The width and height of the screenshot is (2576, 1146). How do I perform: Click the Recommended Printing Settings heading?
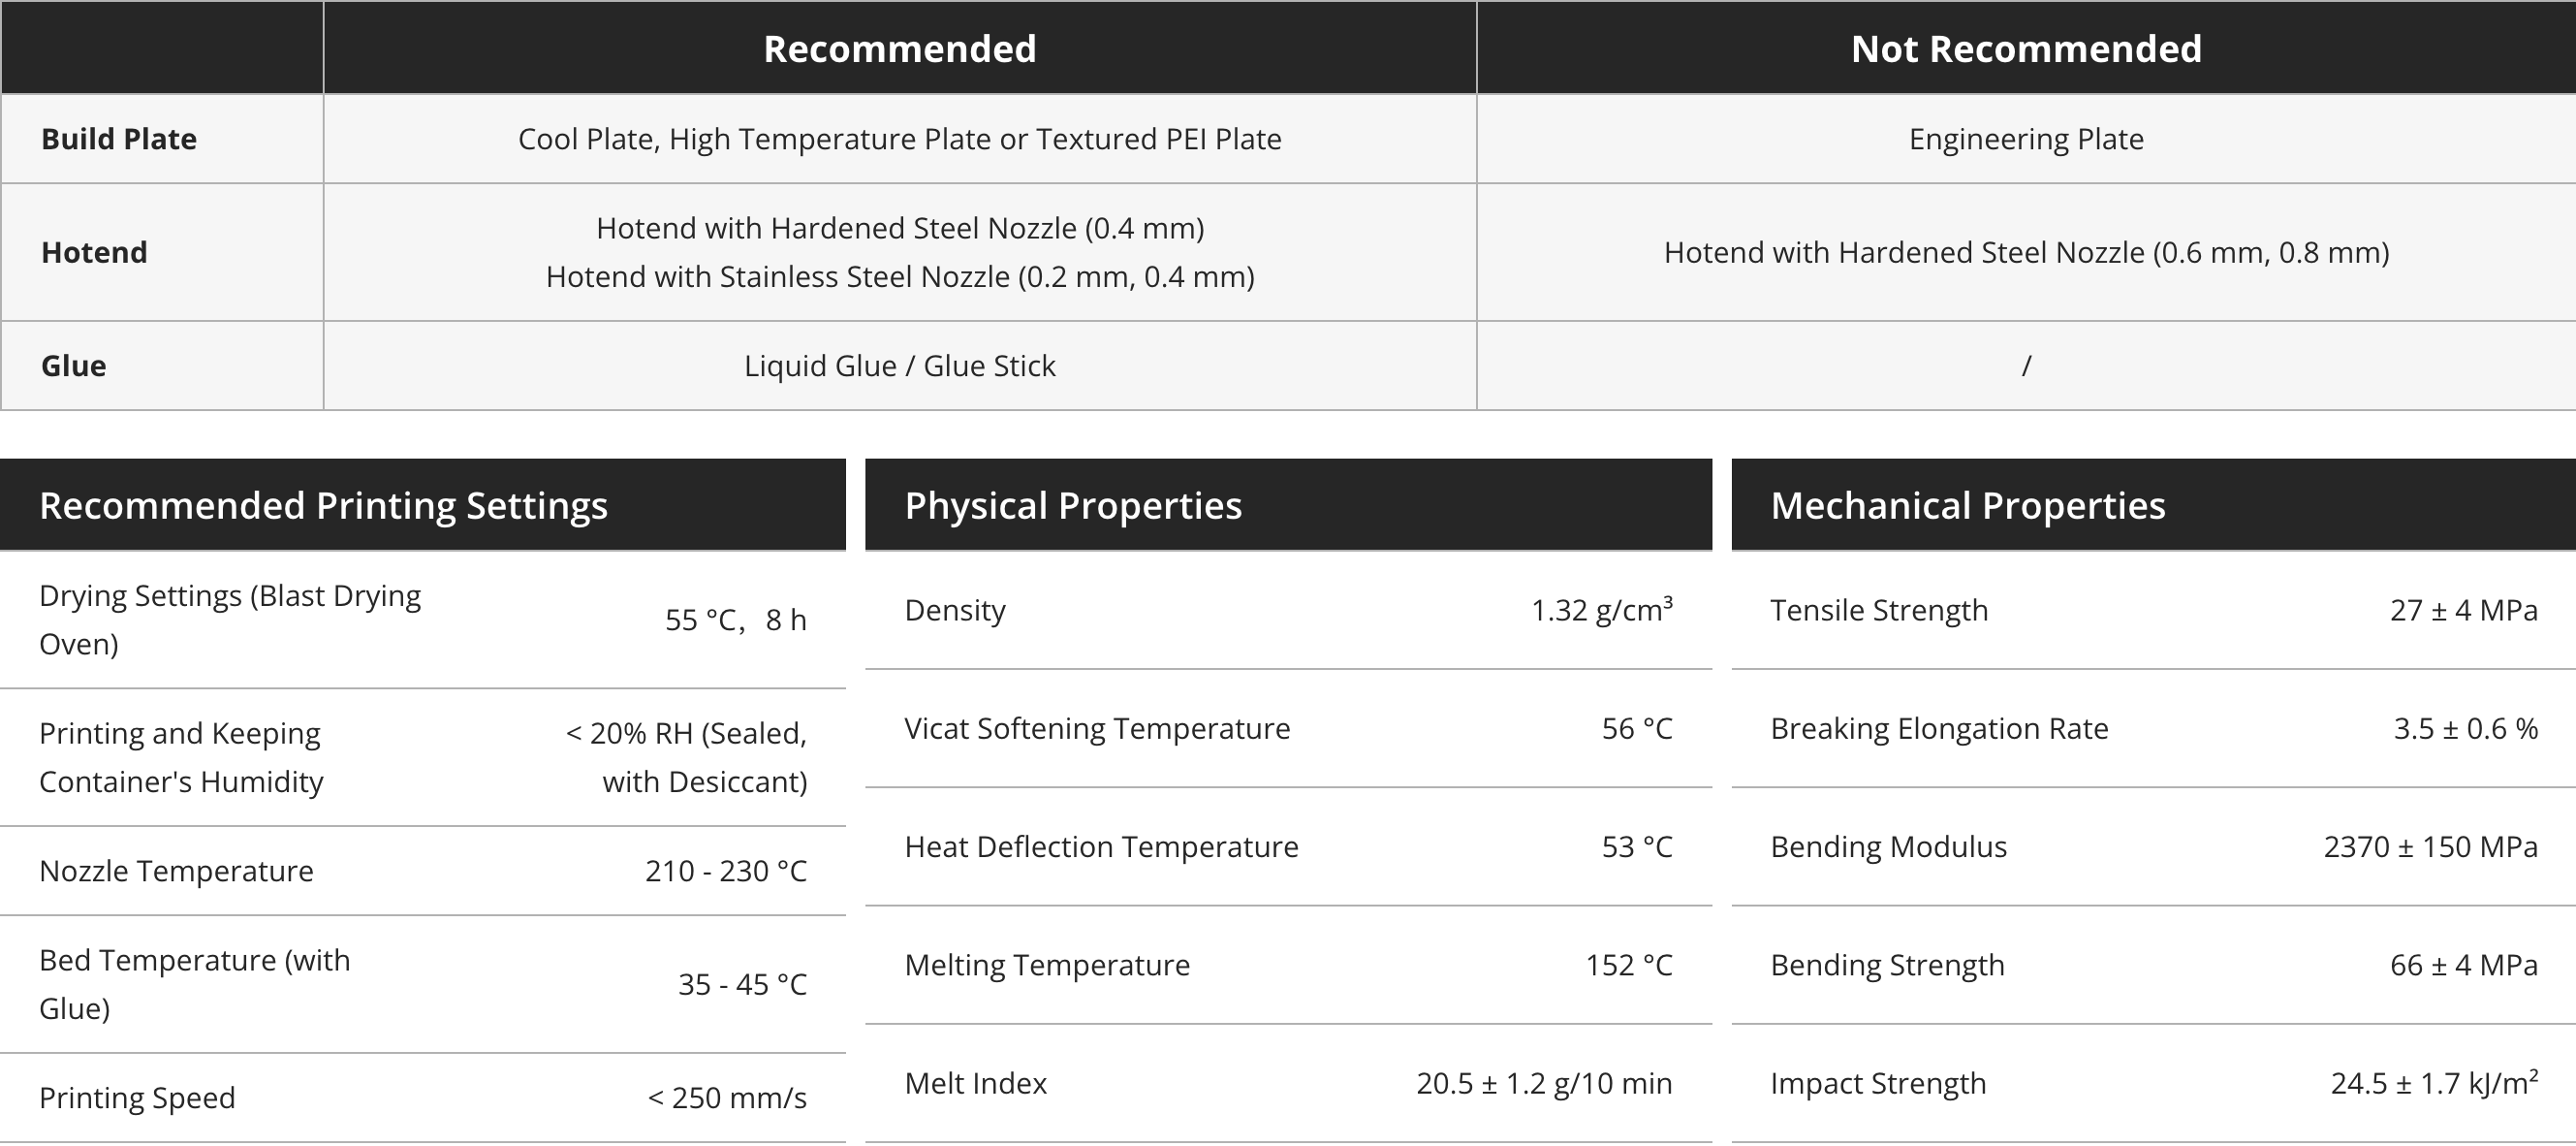tap(323, 505)
